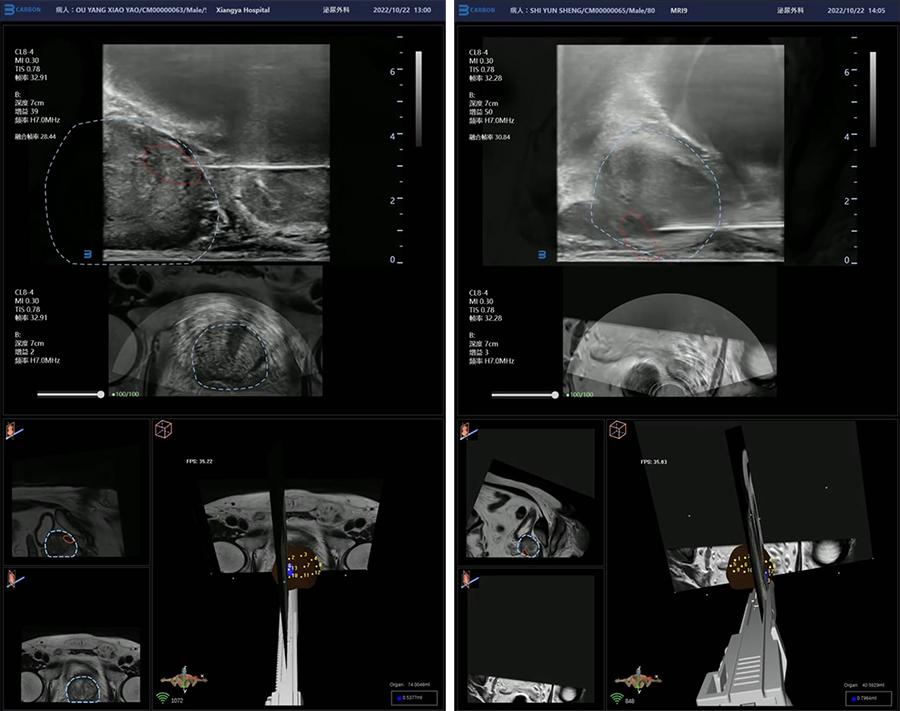
Task: Click the right fusion opacity slider handle
Action: [555, 395]
